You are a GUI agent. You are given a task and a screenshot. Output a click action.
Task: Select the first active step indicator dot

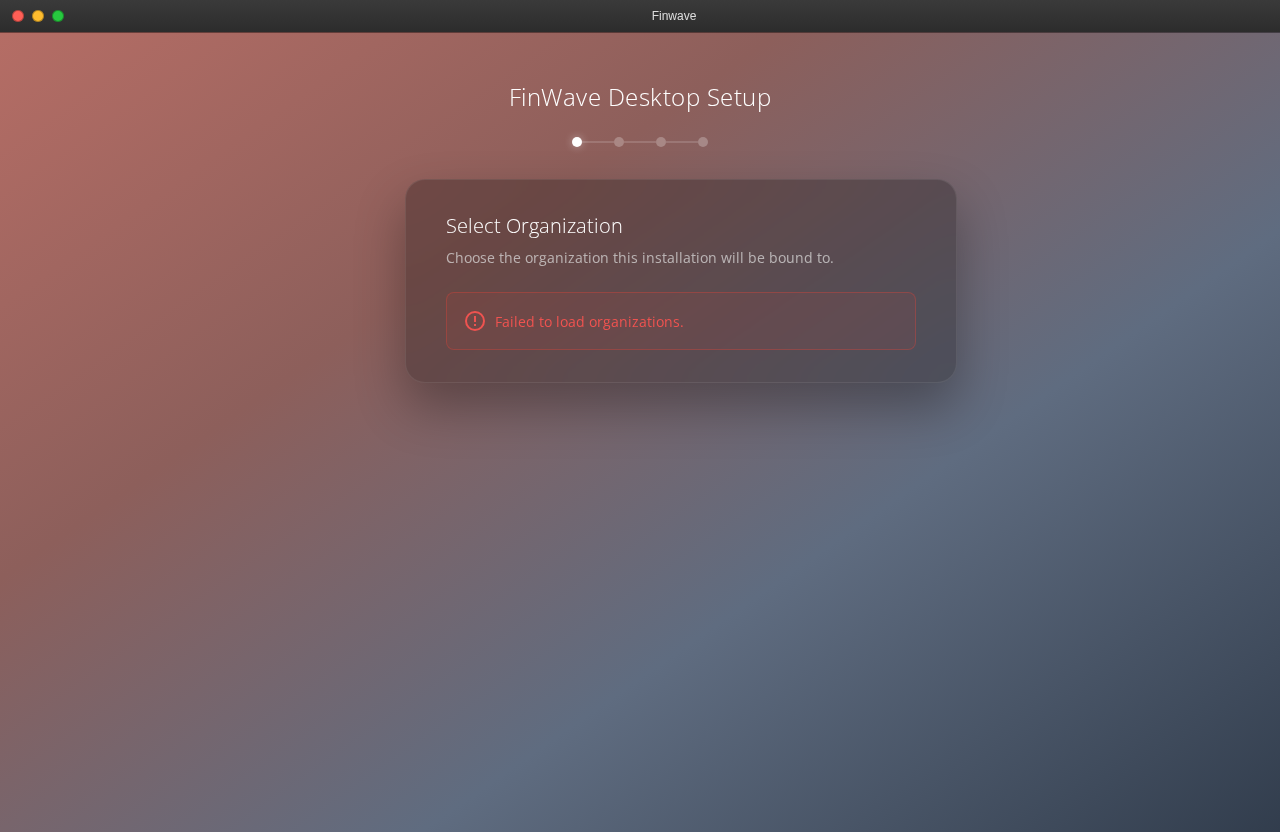(x=577, y=142)
